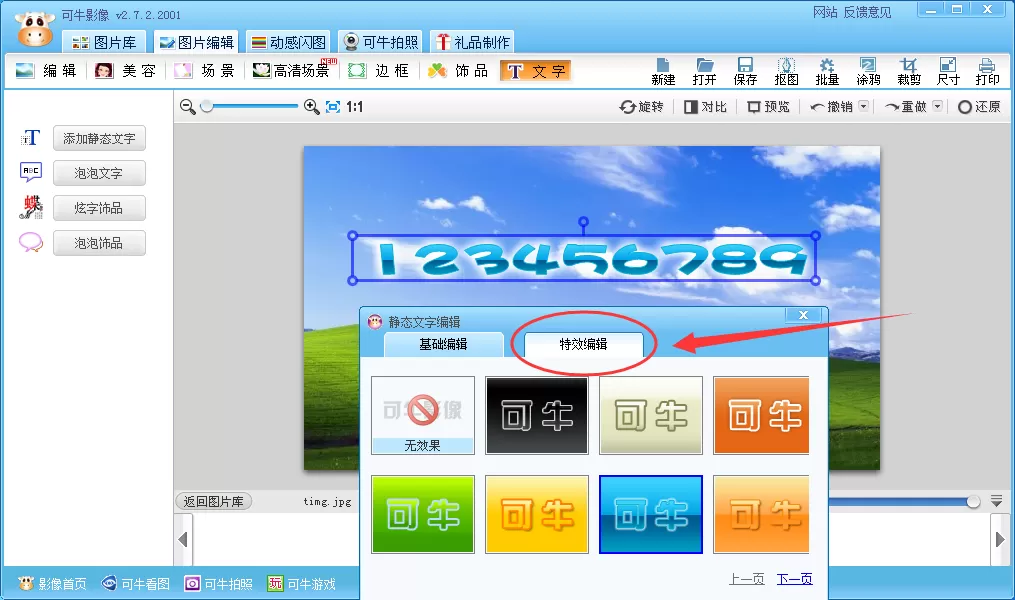Viewport: 1015px width, 600px height.
Task: Select the 美容 toolbar section
Action: pyautogui.click(x=126, y=71)
